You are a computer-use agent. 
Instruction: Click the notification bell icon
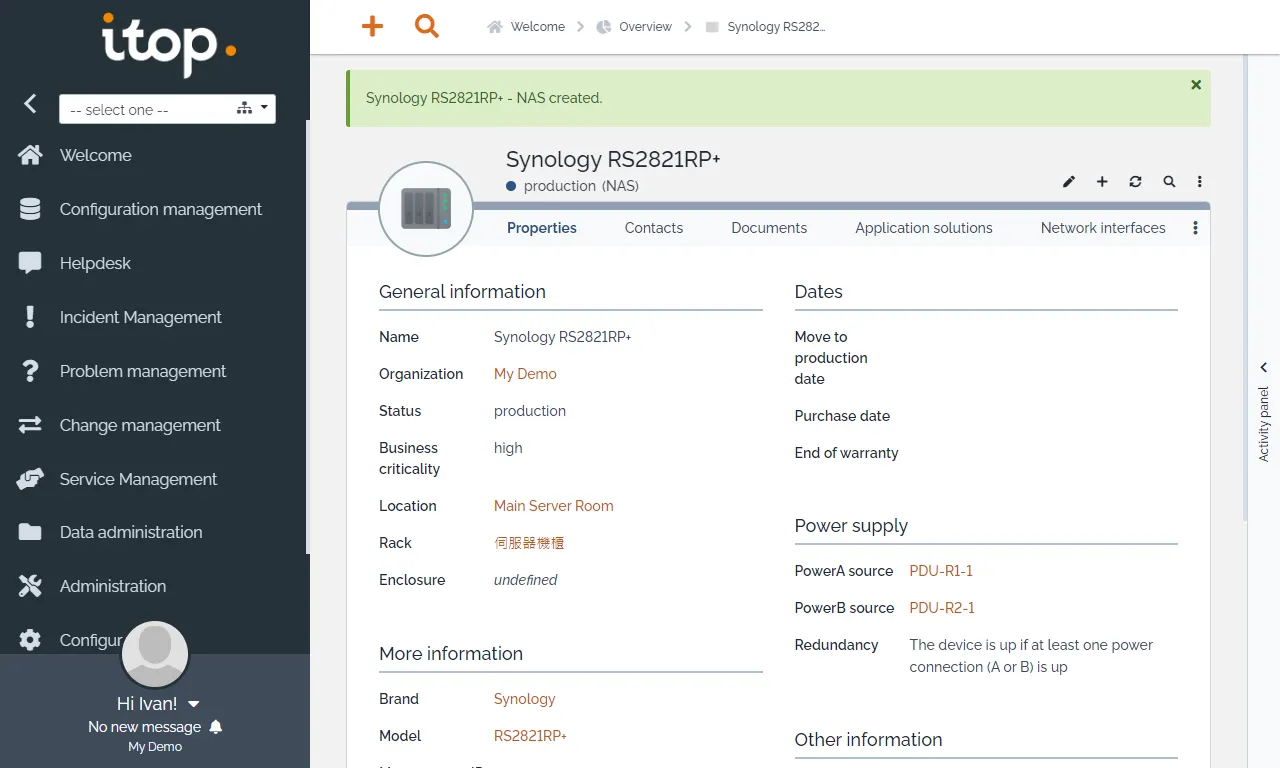tap(216, 727)
